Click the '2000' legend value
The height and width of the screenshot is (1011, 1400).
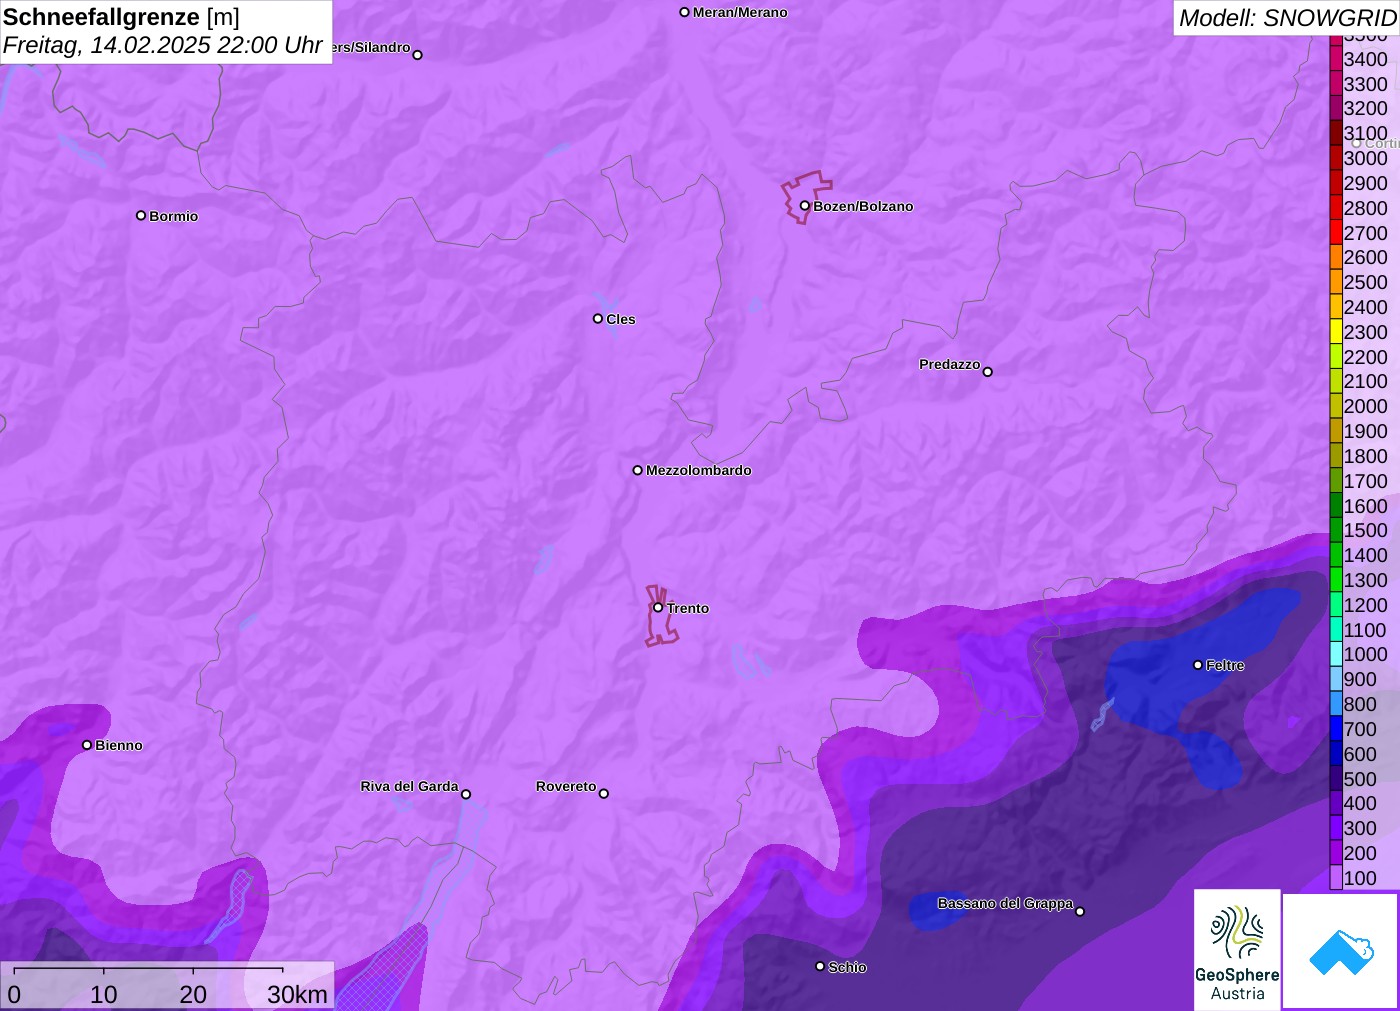(x=1365, y=406)
